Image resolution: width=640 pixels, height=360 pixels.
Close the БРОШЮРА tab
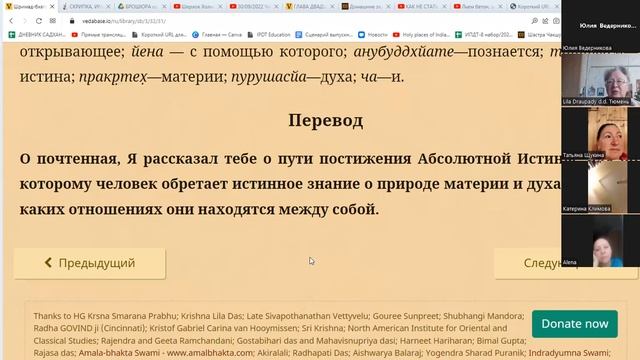click(164, 7)
